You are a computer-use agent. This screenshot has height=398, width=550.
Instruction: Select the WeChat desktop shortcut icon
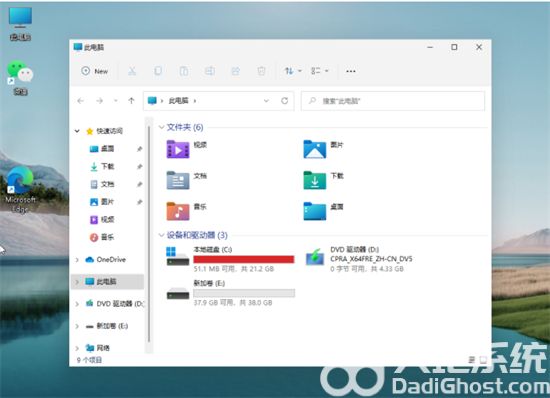[20, 78]
